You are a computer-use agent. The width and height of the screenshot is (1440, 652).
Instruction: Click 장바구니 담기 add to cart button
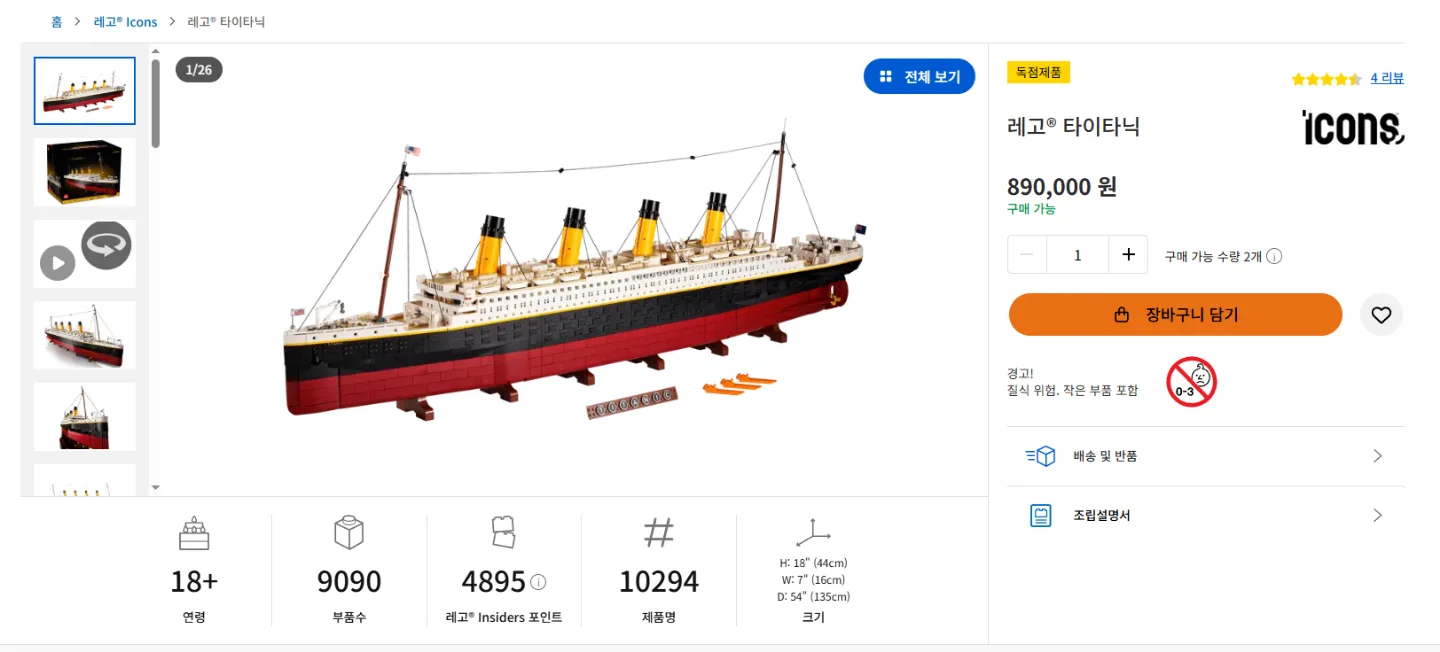click(x=1175, y=315)
